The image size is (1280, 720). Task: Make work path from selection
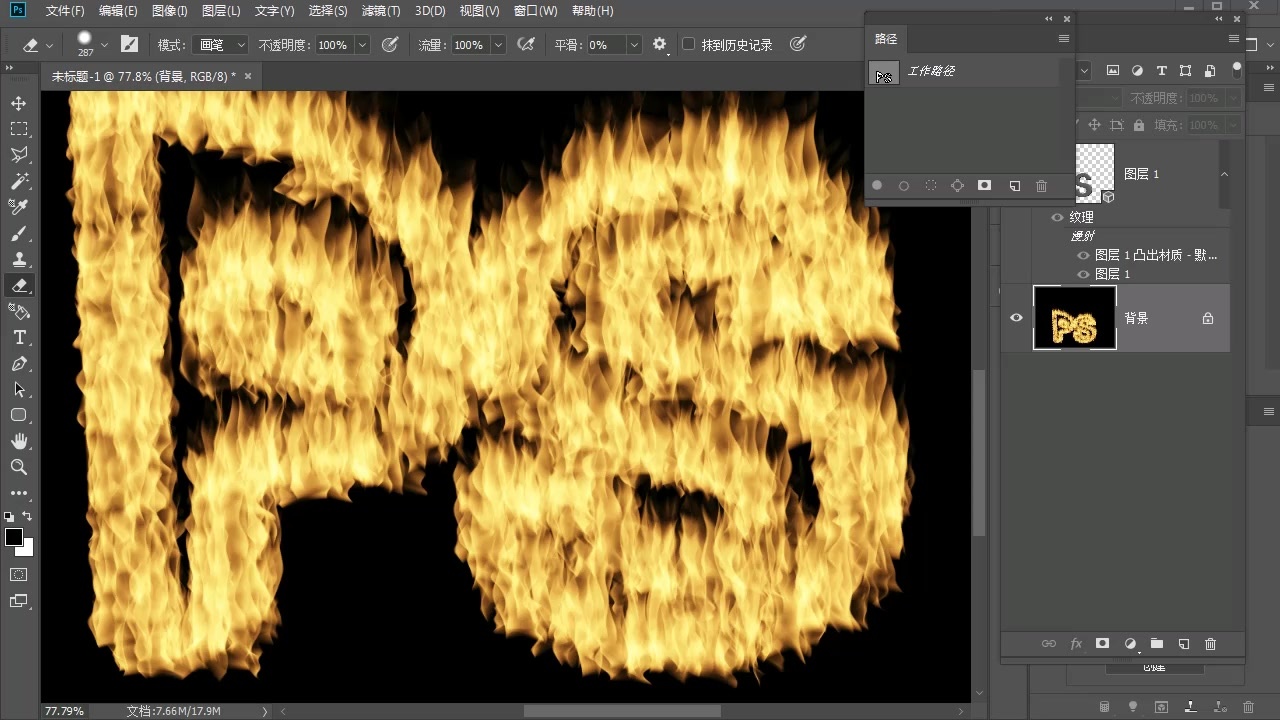click(957, 186)
